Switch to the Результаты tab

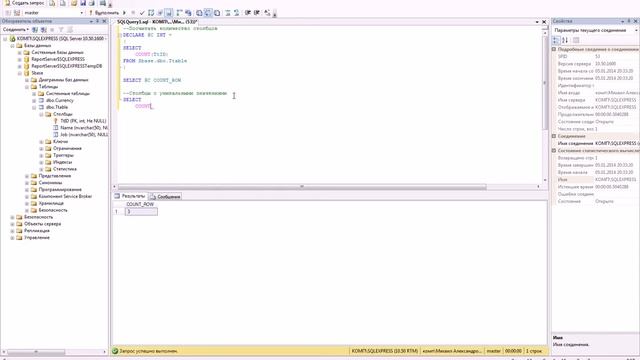click(x=130, y=196)
